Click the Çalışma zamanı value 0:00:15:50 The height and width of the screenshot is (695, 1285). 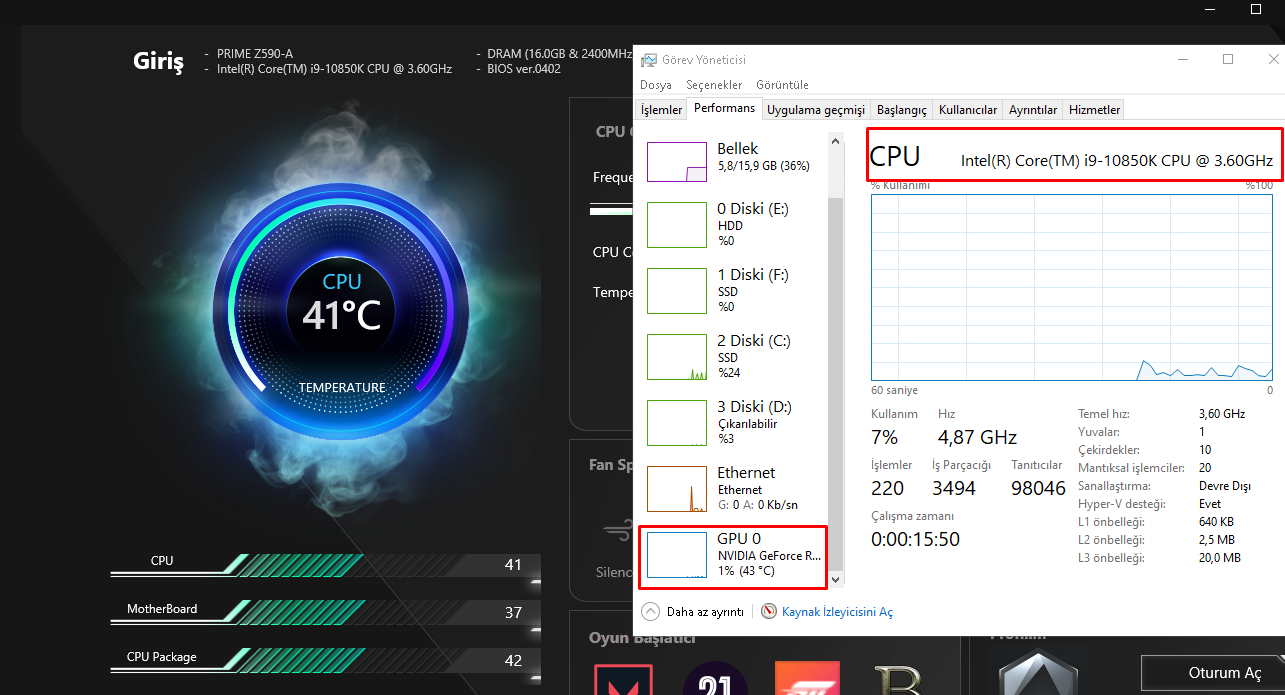tap(915, 539)
